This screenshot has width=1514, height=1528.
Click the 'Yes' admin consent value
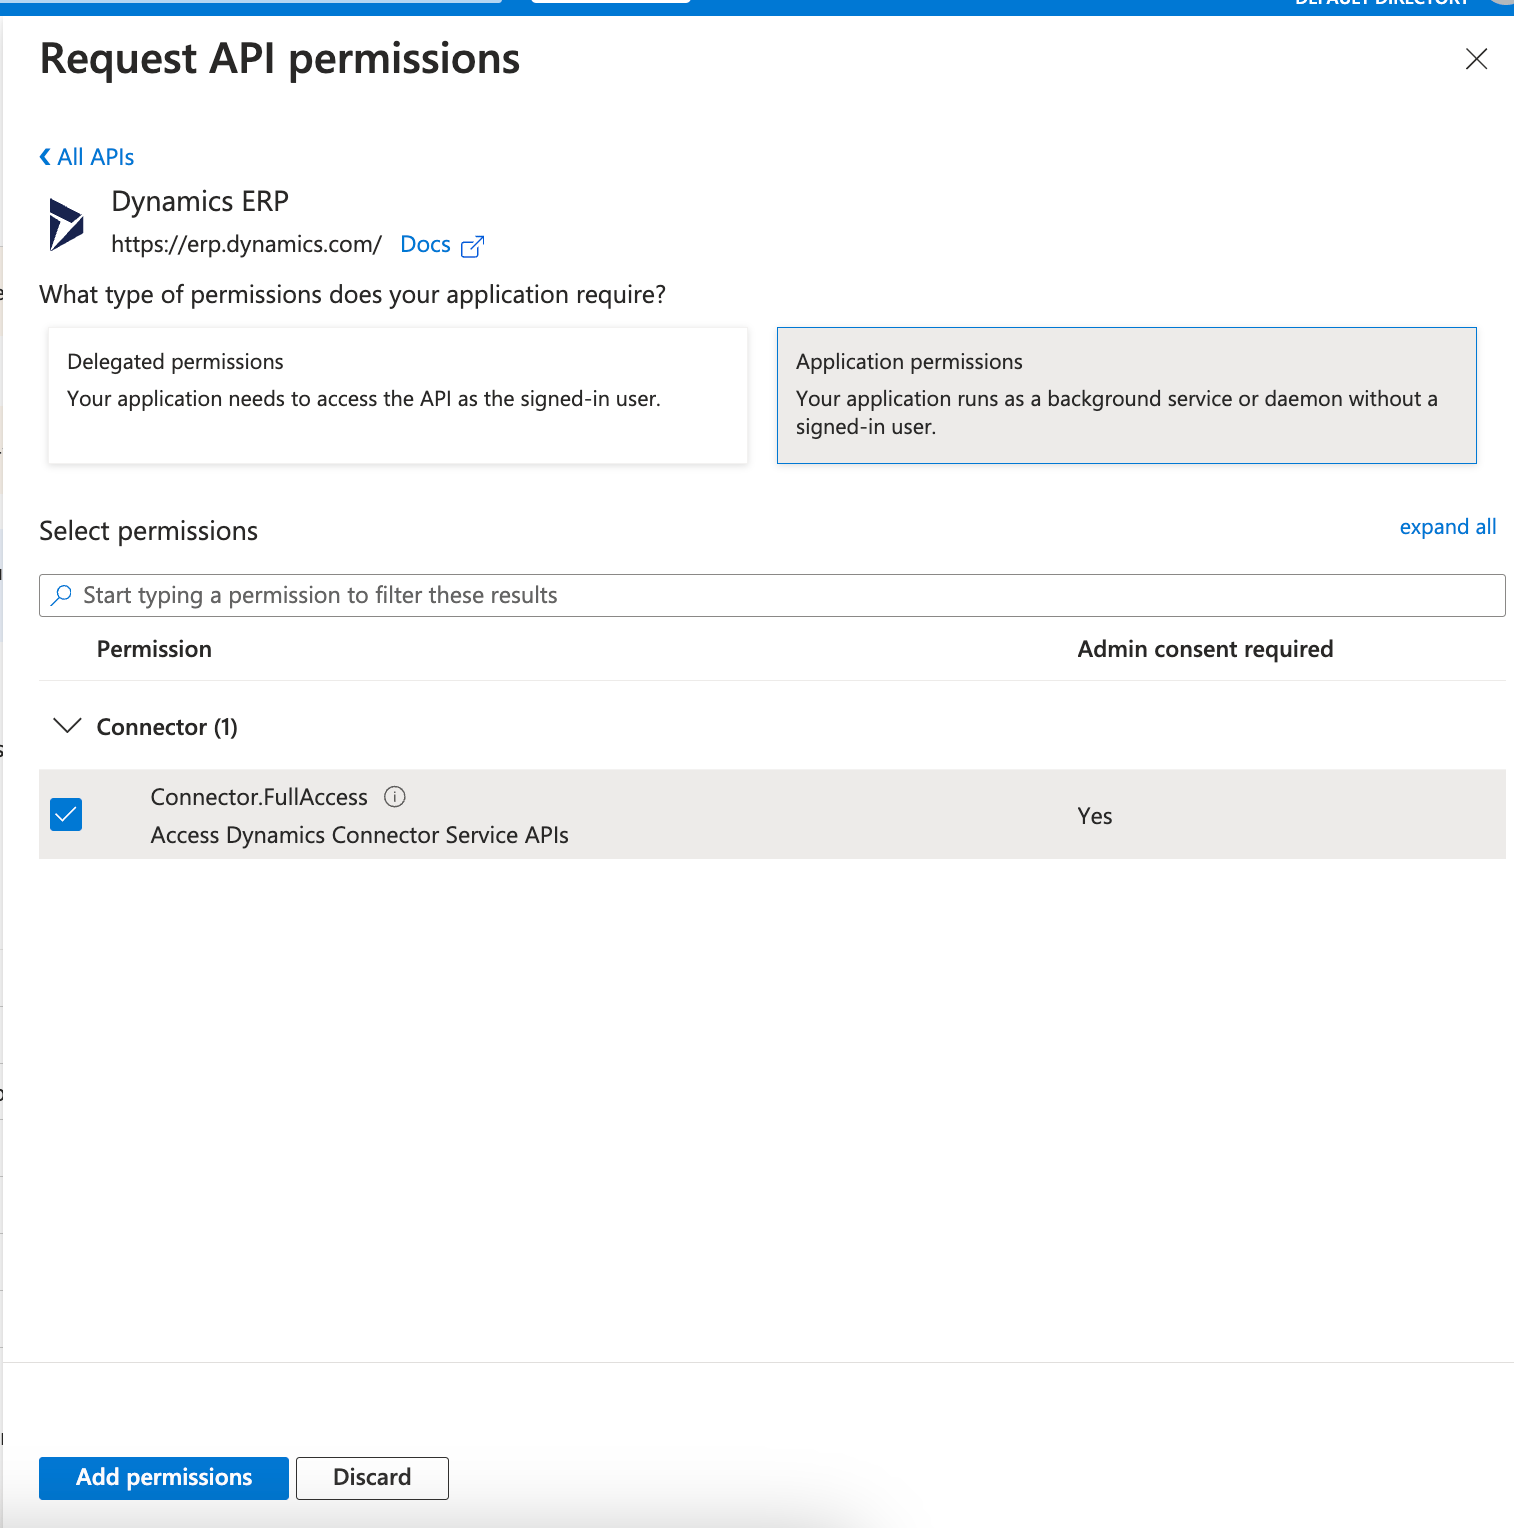[1095, 816]
